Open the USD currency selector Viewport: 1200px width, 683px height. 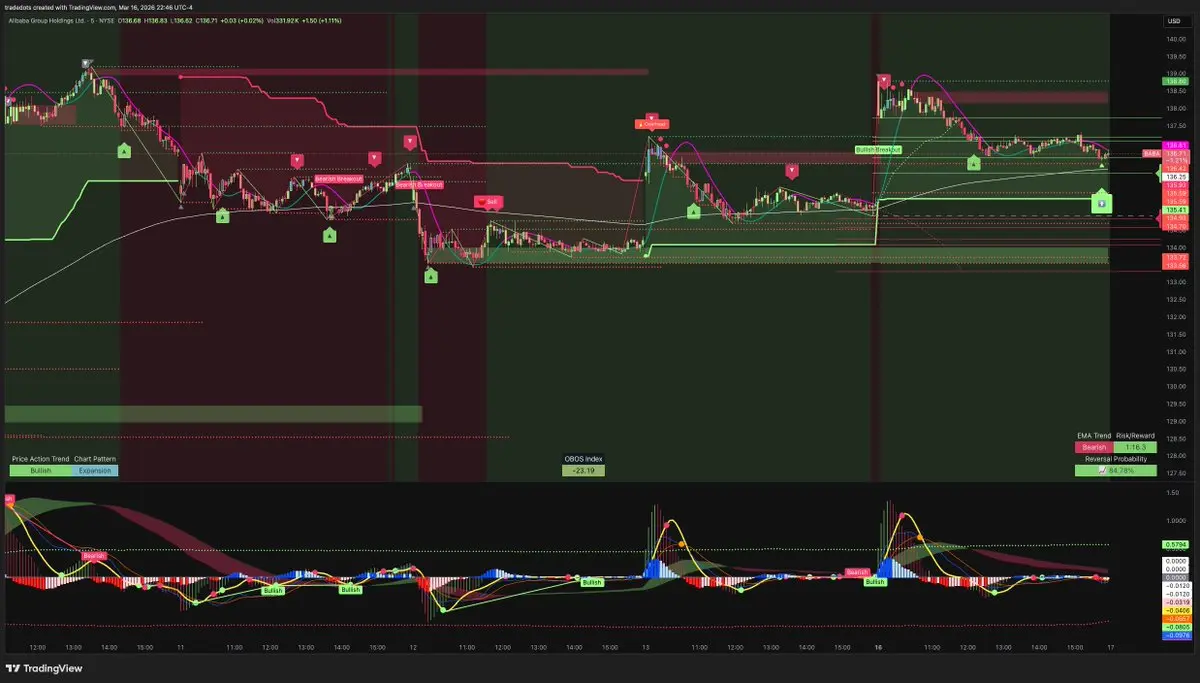(x=1172, y=20)
